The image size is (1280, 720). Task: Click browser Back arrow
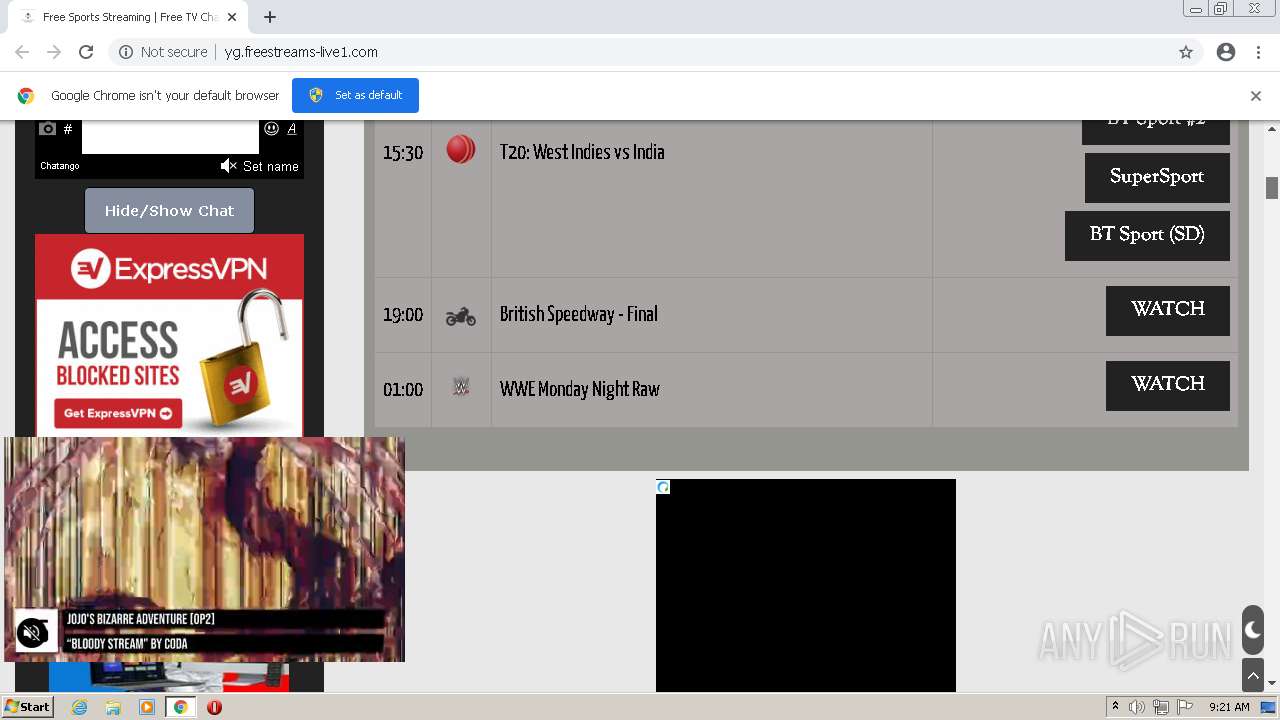[x=22, y=52]
